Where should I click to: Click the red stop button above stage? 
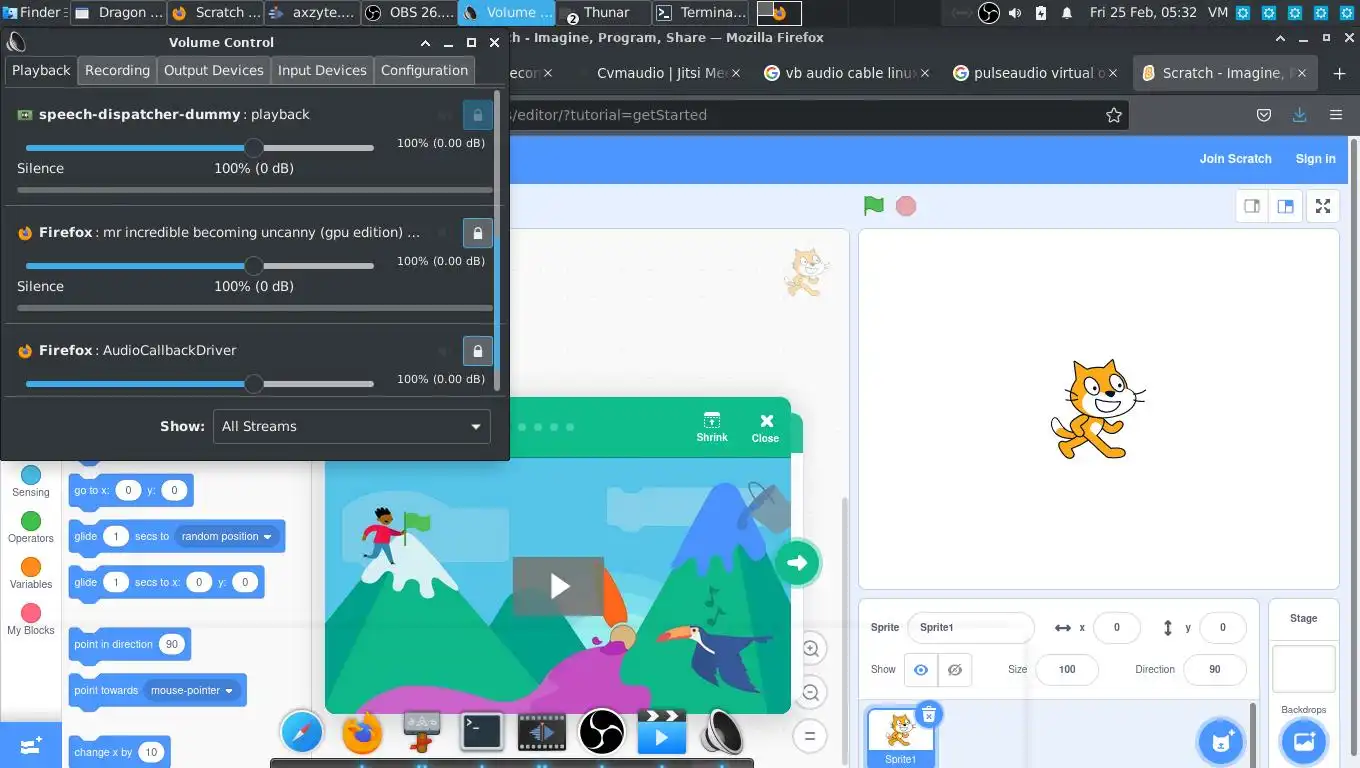coord(906,206)
